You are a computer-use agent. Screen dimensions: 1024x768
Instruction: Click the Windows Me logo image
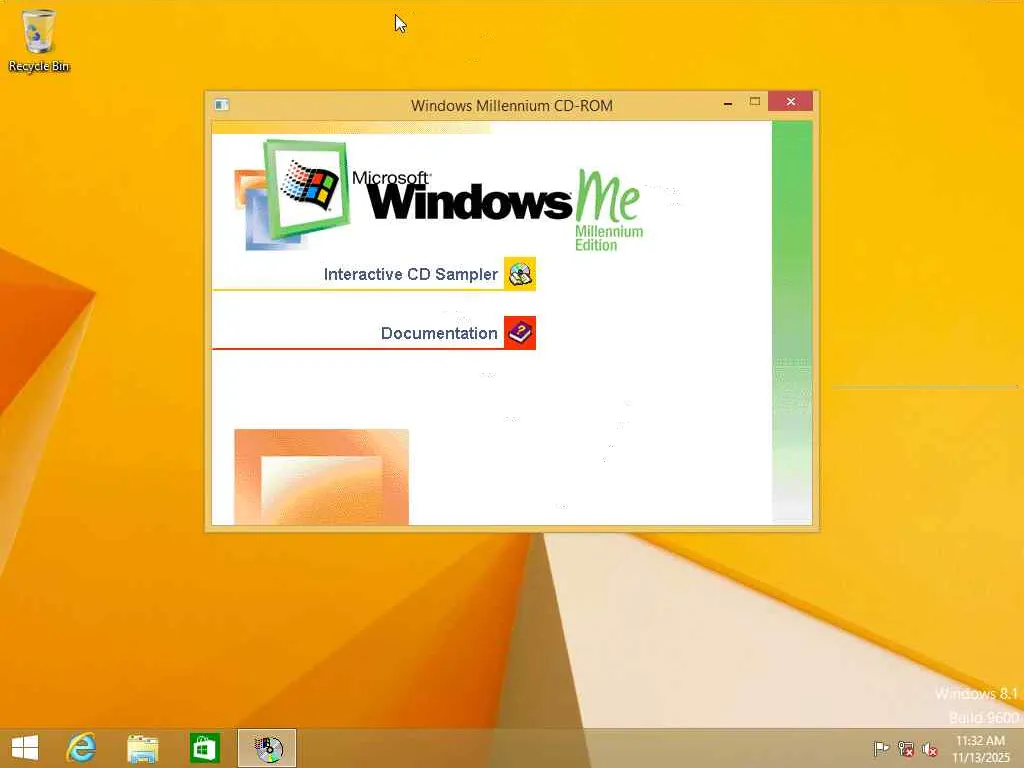coord(439,196)
